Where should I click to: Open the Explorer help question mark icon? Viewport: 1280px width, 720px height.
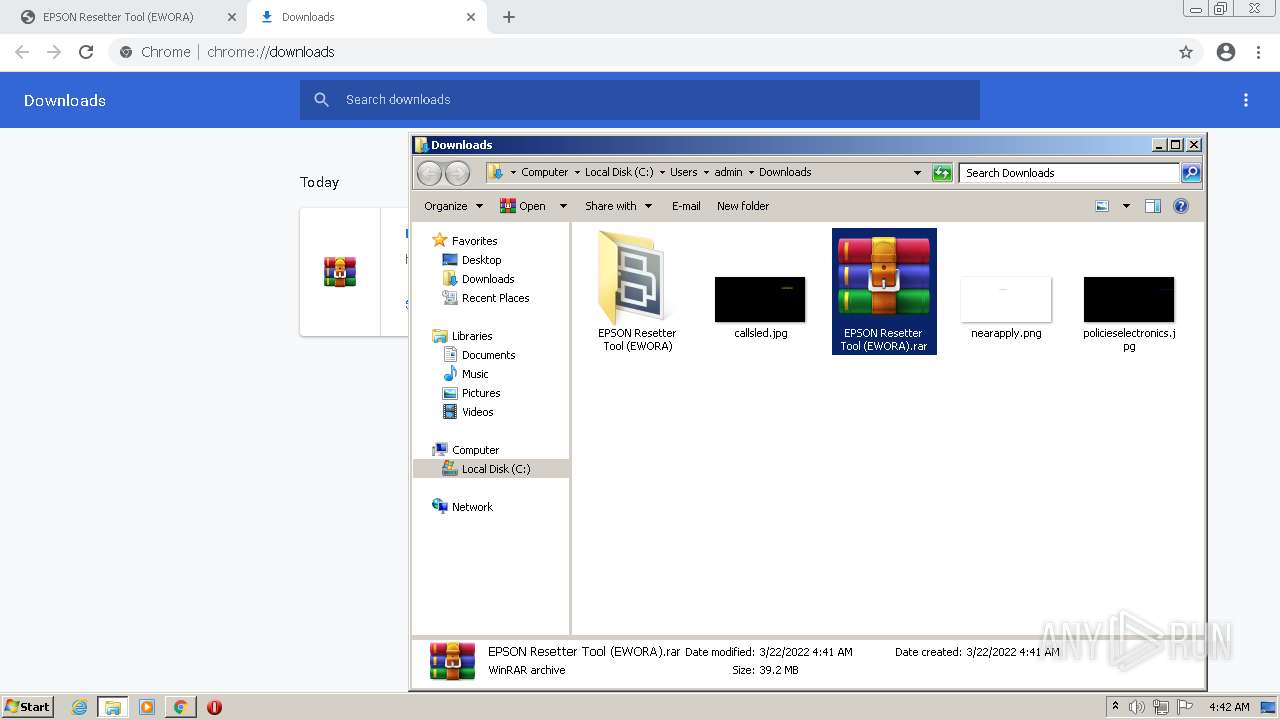tap(1181, 206)
